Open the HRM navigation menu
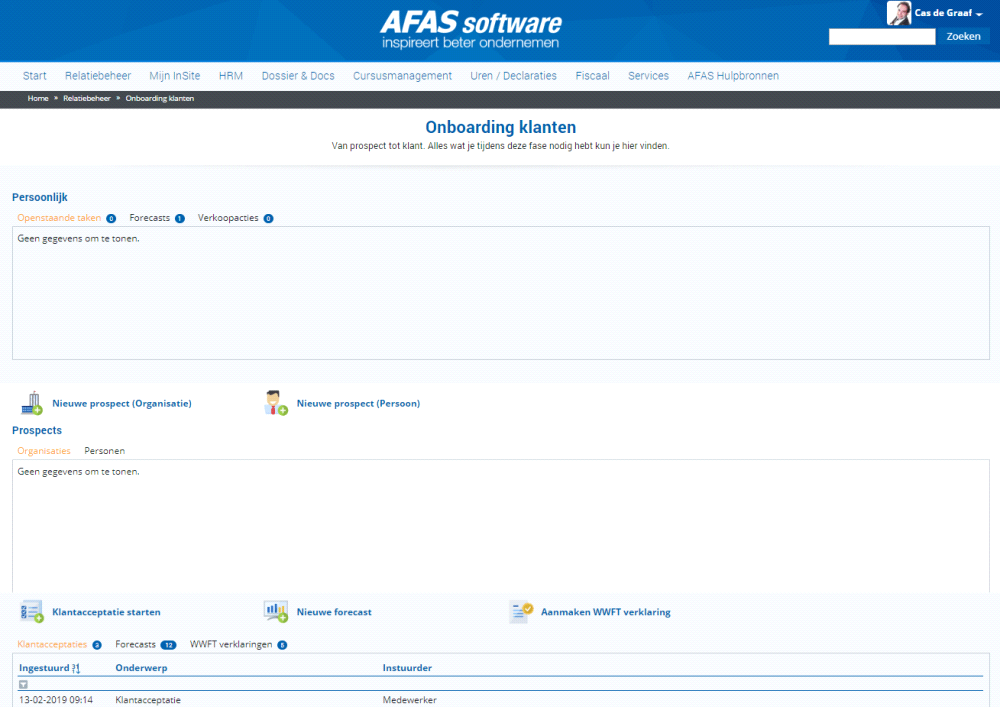 pyautogui.click(x=231, y=75)
